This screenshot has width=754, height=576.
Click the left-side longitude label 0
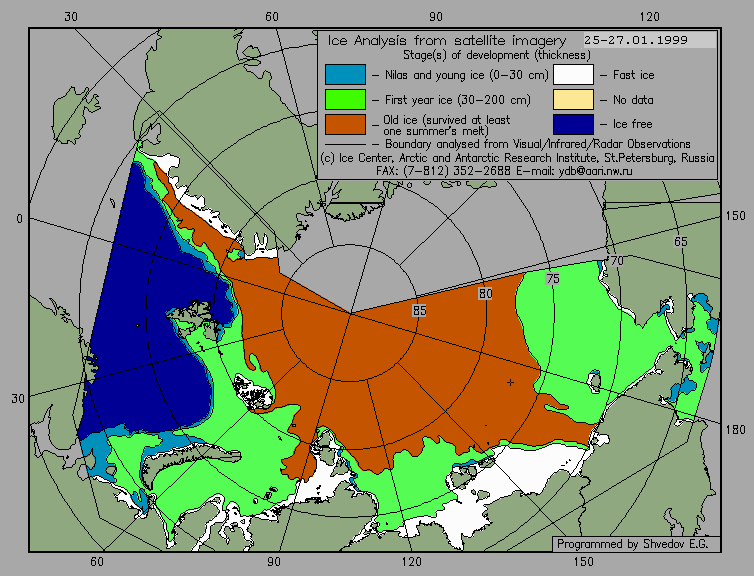[19, 219]
